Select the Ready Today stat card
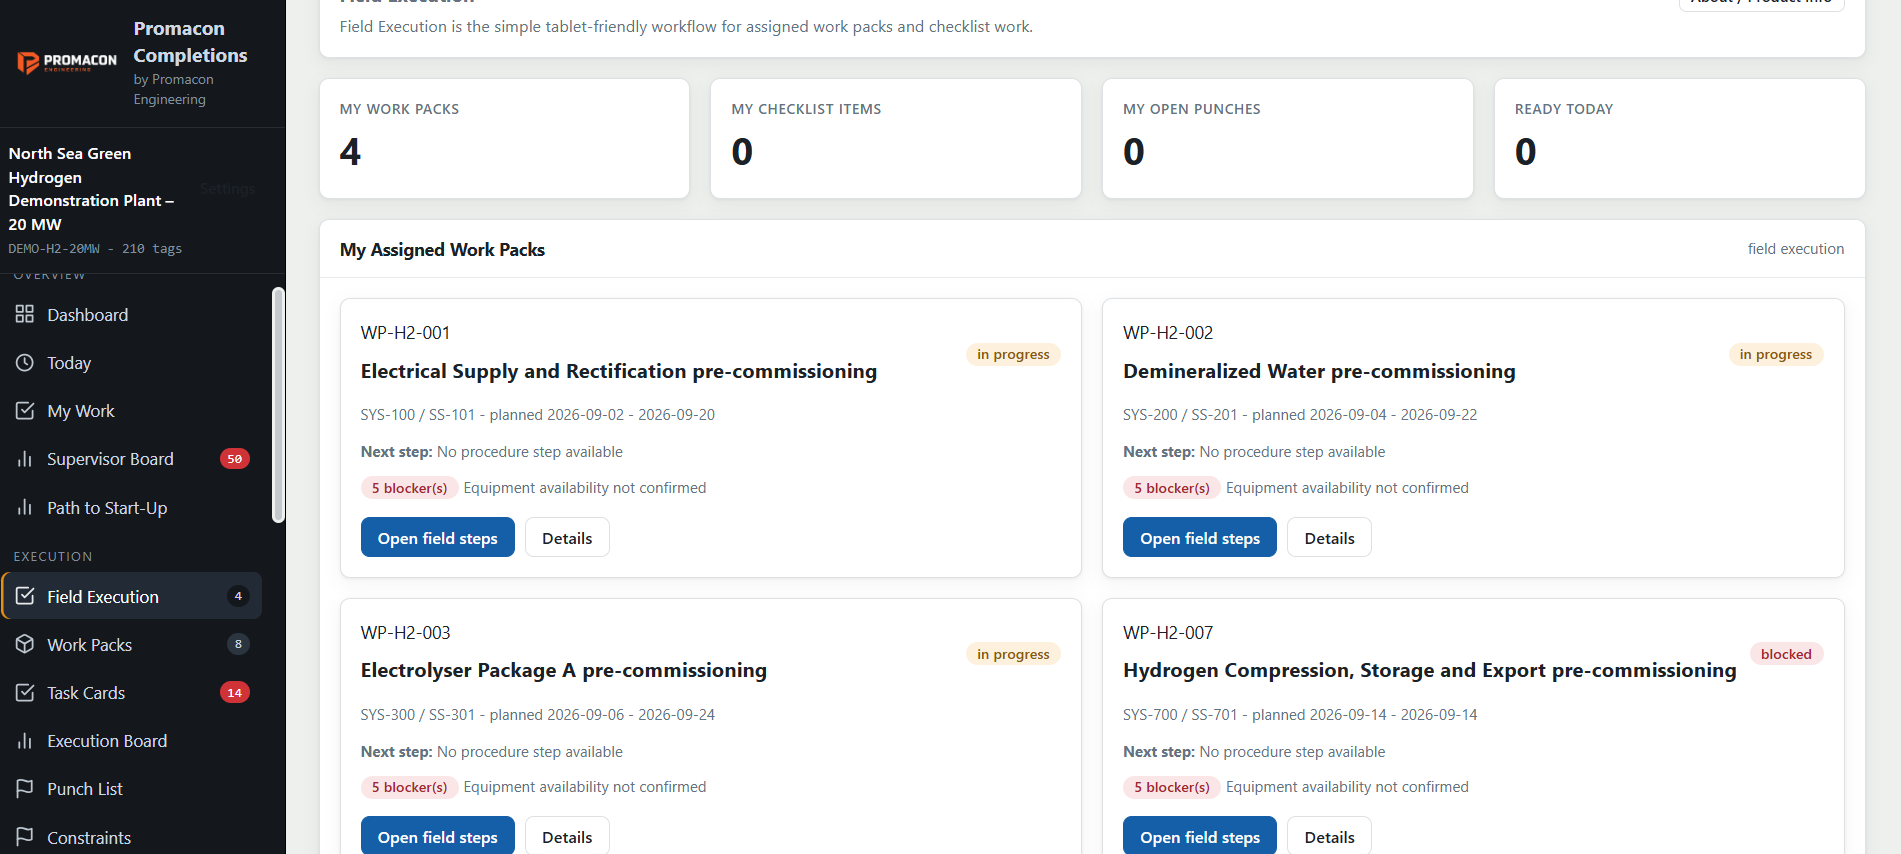Viewport: 1901px width, 854px height. click(x=1679, y=138)
